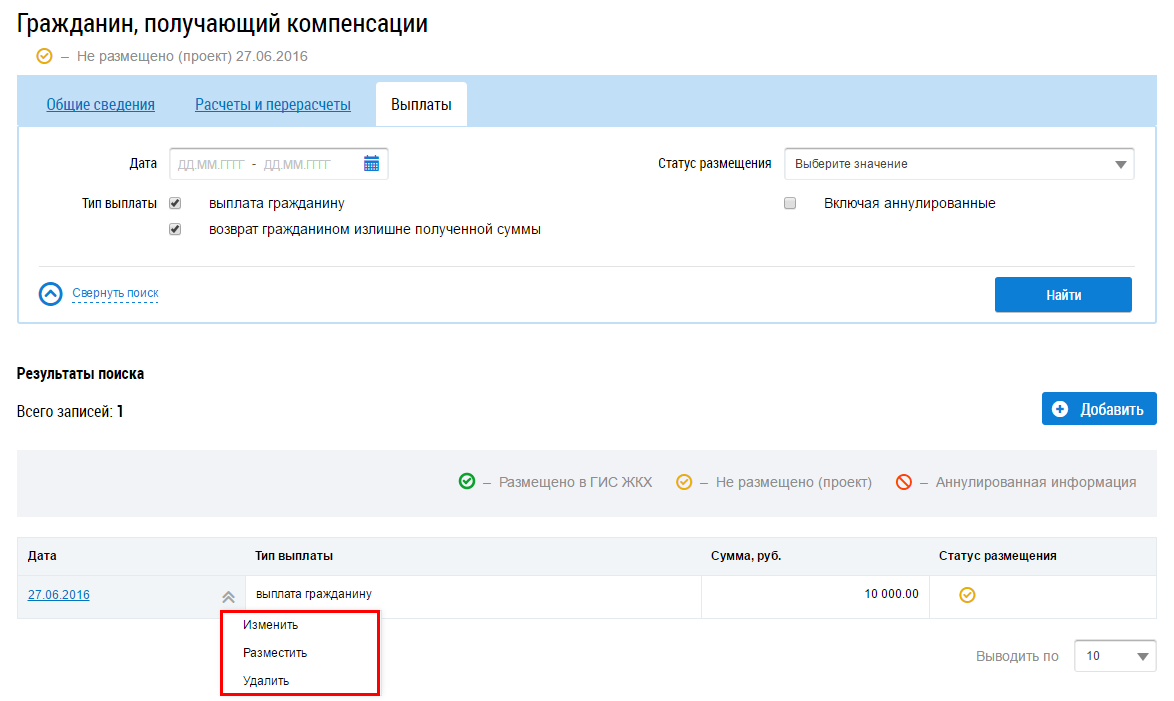Image resolution: width=1174 pixels, height=701 pixels.
Task: Collapse search via 'Свернуть поиск' link
Action: pyautogui.click(x=115, y=293)
